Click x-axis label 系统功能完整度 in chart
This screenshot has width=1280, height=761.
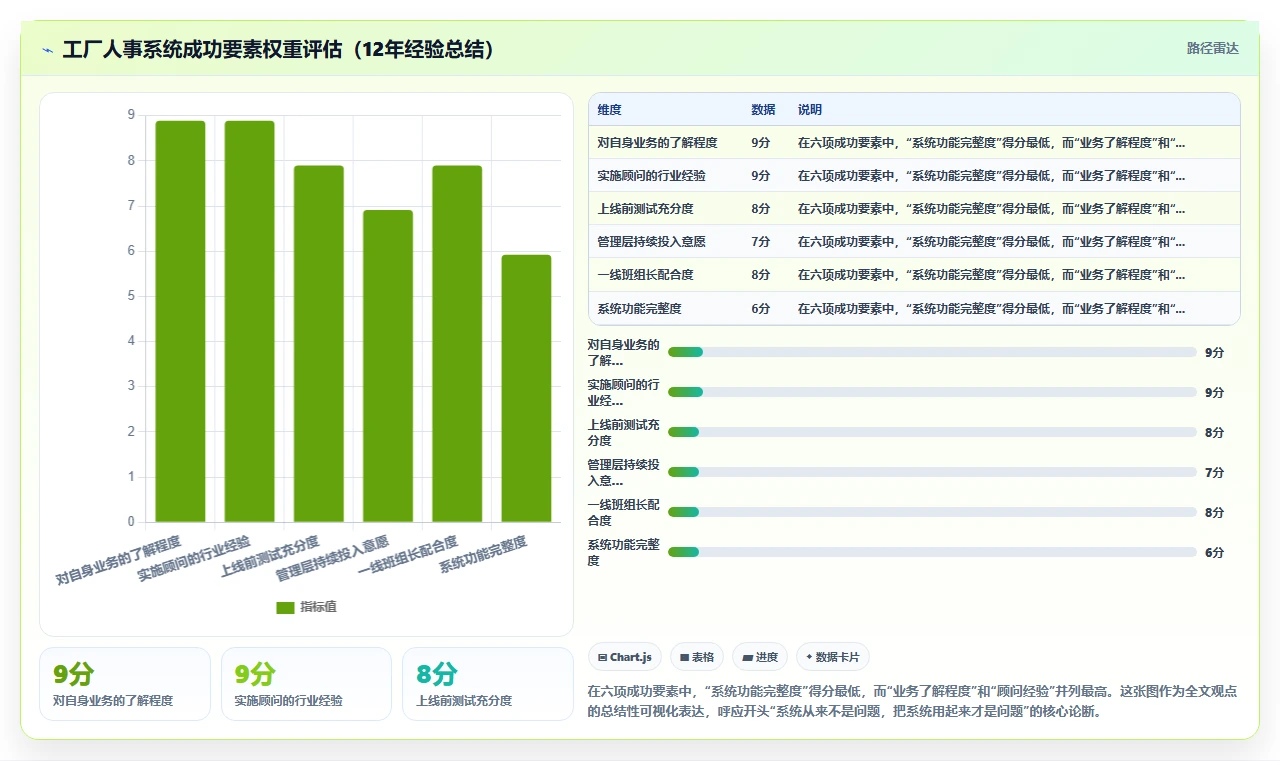click(x=484, y=554)
